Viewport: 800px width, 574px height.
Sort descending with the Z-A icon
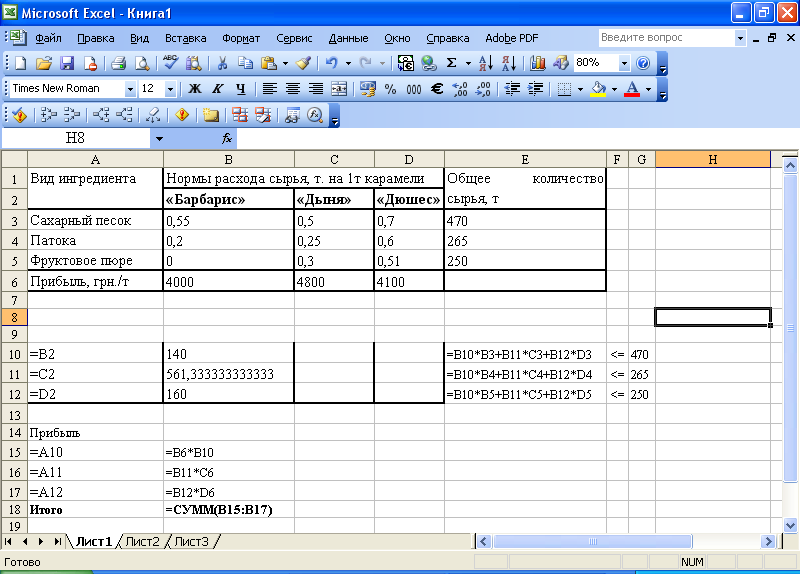click(x=509, y=63)
